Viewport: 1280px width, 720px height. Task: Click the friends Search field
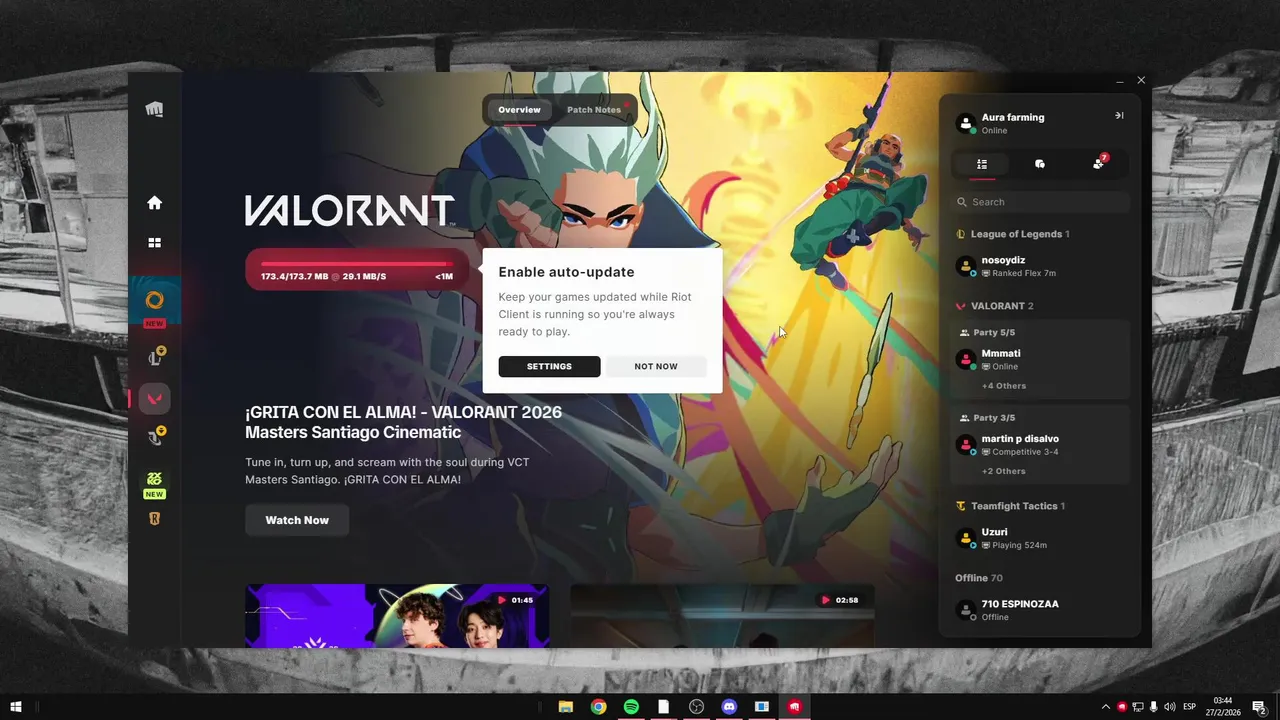[x=1040, y=202]
